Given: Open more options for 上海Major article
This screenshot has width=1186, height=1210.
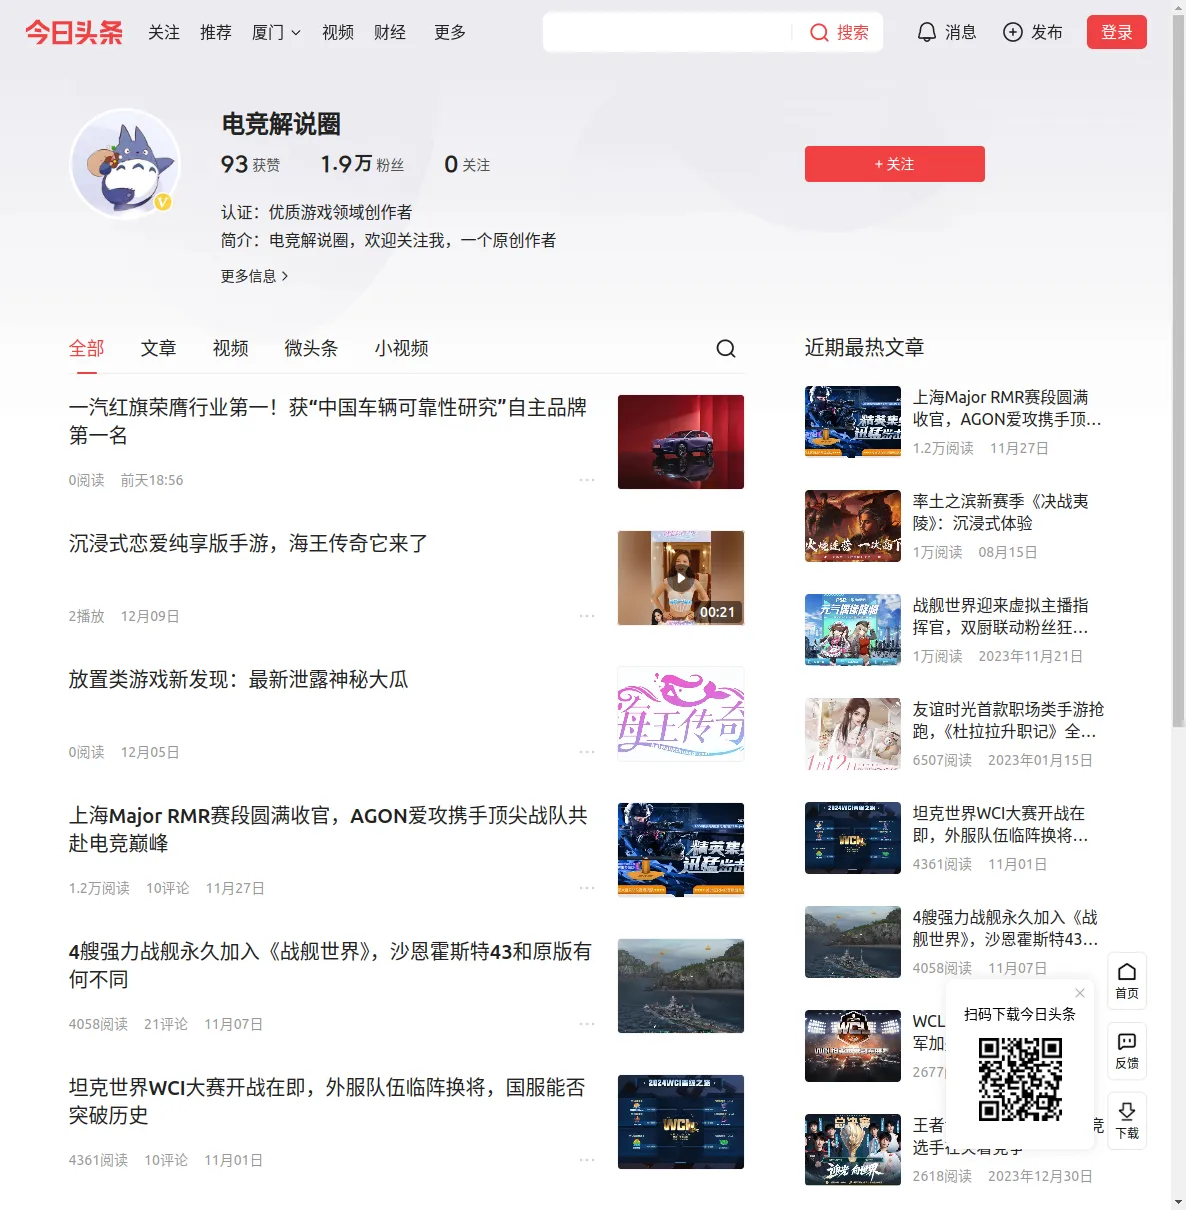Looking at the screenshot, I should (587, 888).
